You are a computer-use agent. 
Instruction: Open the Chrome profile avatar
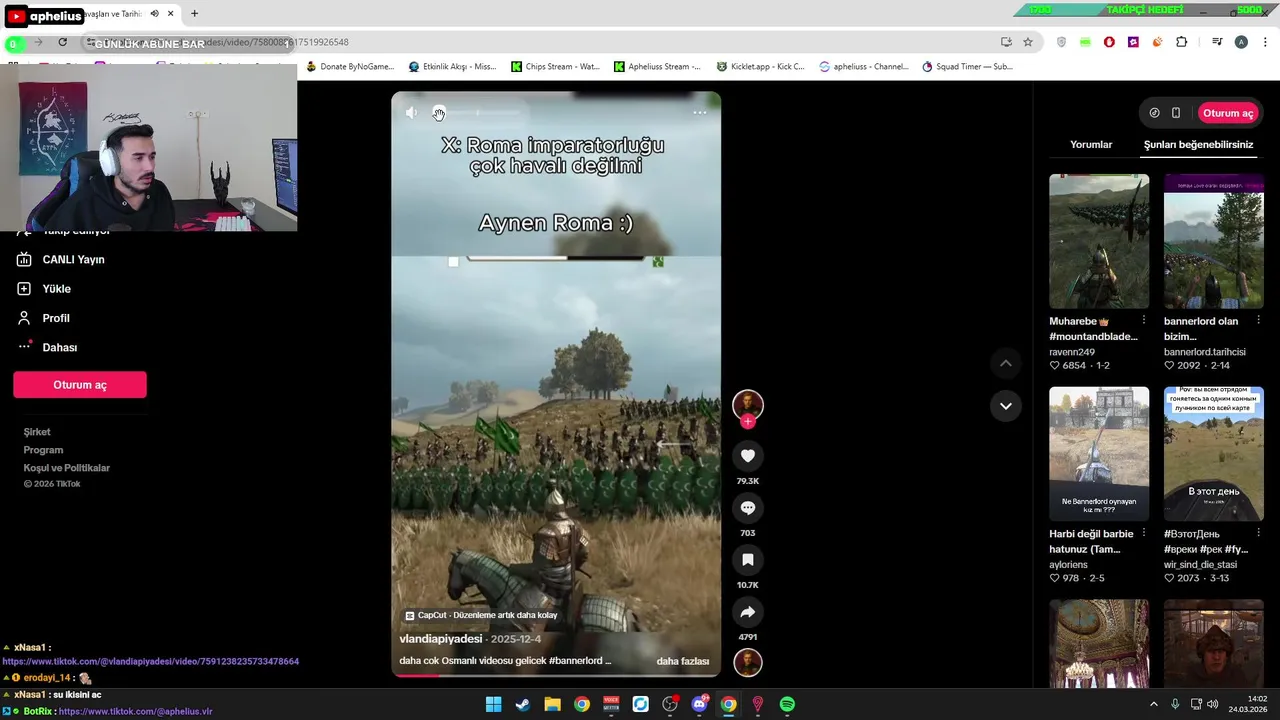pos(1241,42)
